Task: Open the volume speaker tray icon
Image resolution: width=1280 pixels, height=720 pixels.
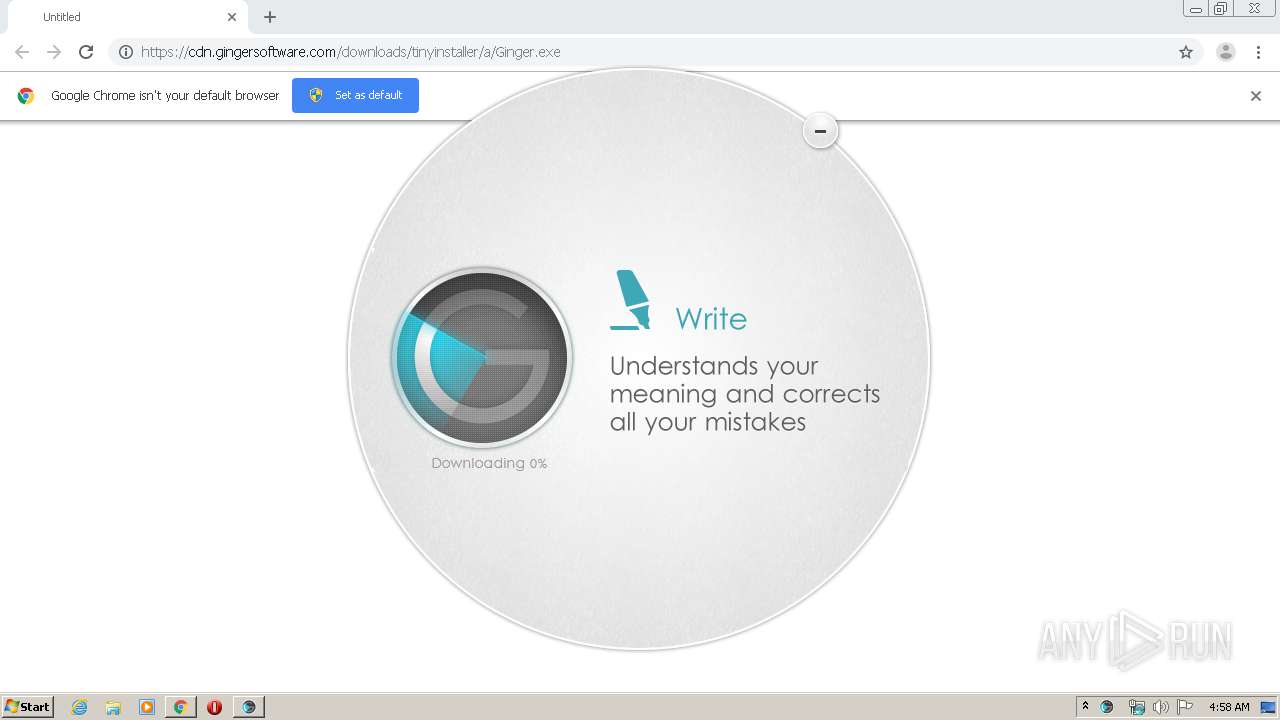Action: coord(1160,707)
